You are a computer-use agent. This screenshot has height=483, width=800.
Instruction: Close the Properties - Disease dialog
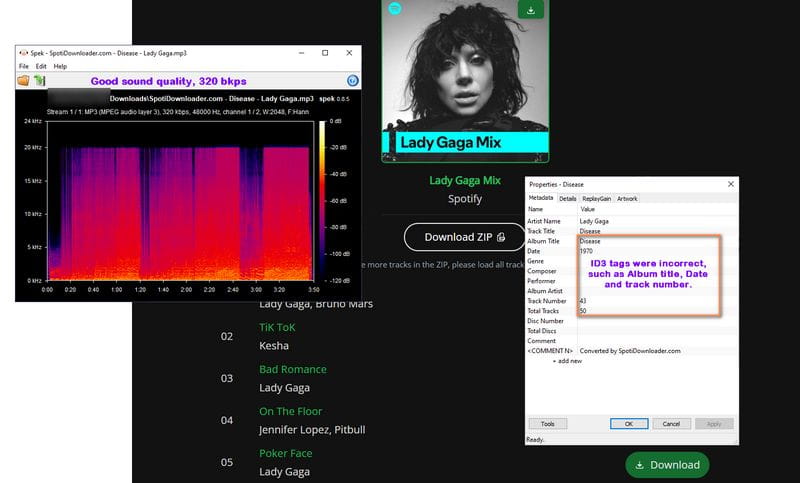(731, 184)
